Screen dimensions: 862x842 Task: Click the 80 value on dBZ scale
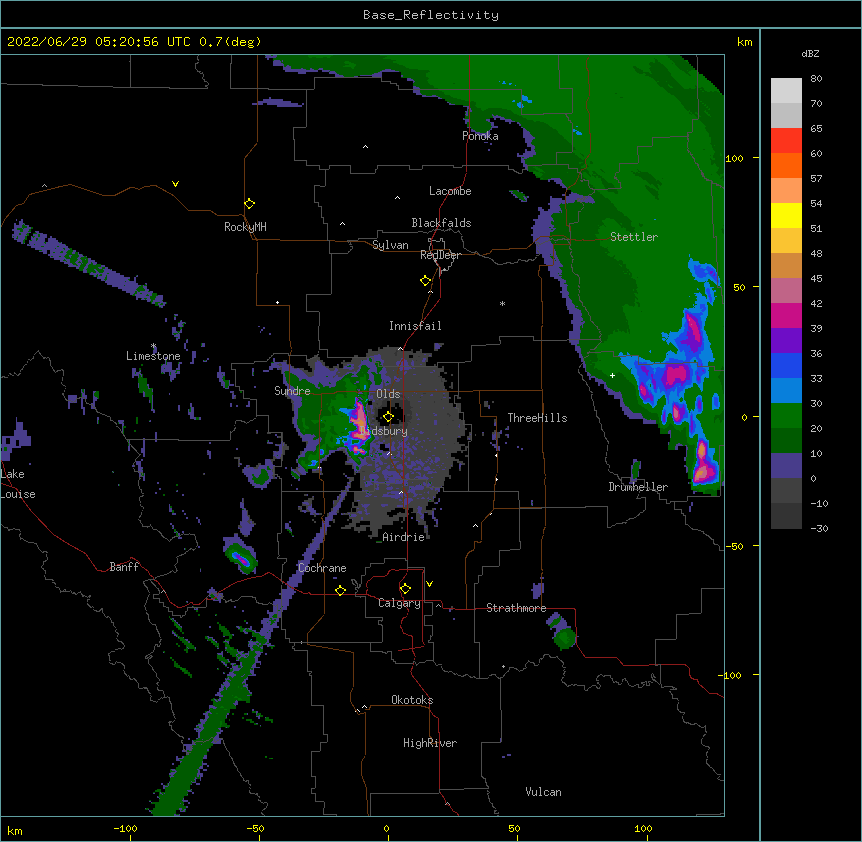[x=816, y=79]
